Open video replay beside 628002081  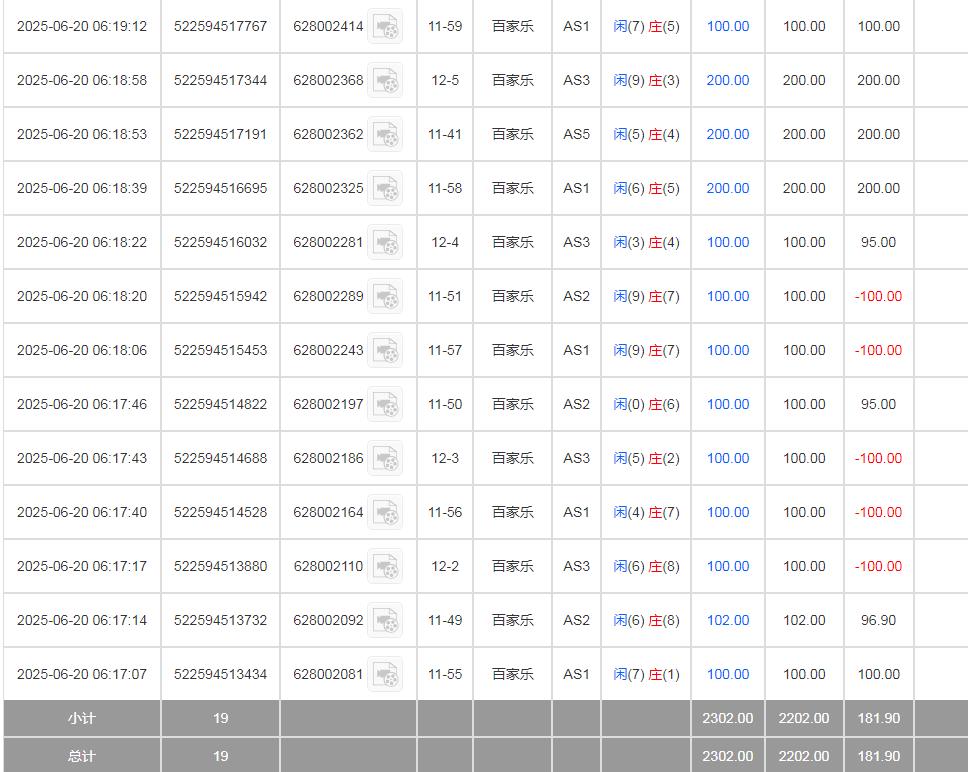[x=385, y=675]
